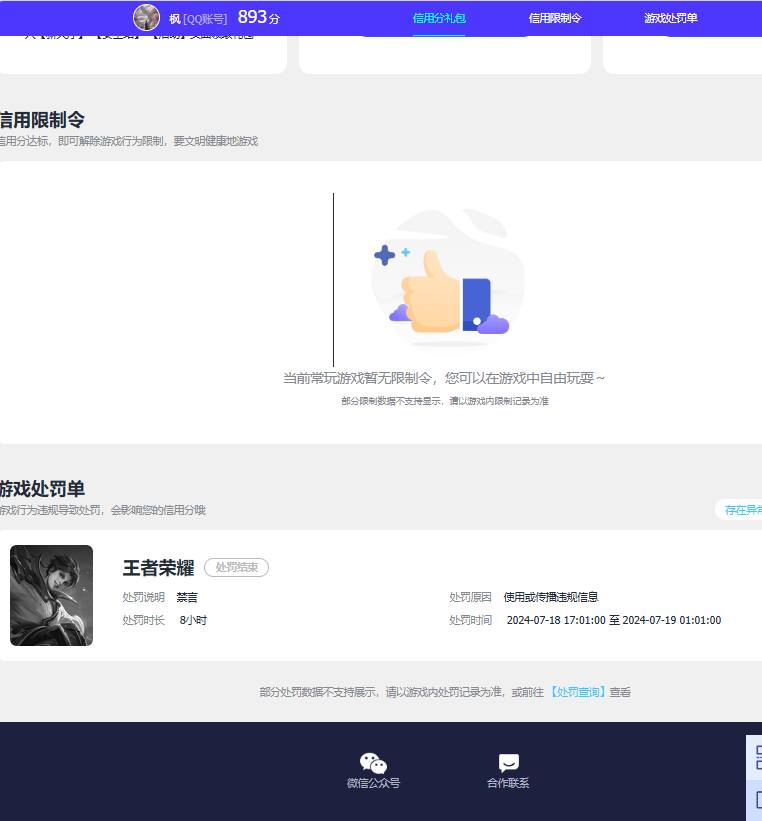Click the 合作联系 chat icon
Image resolution: width=762 pixels, height=821 pixels.
click(509, 763)
